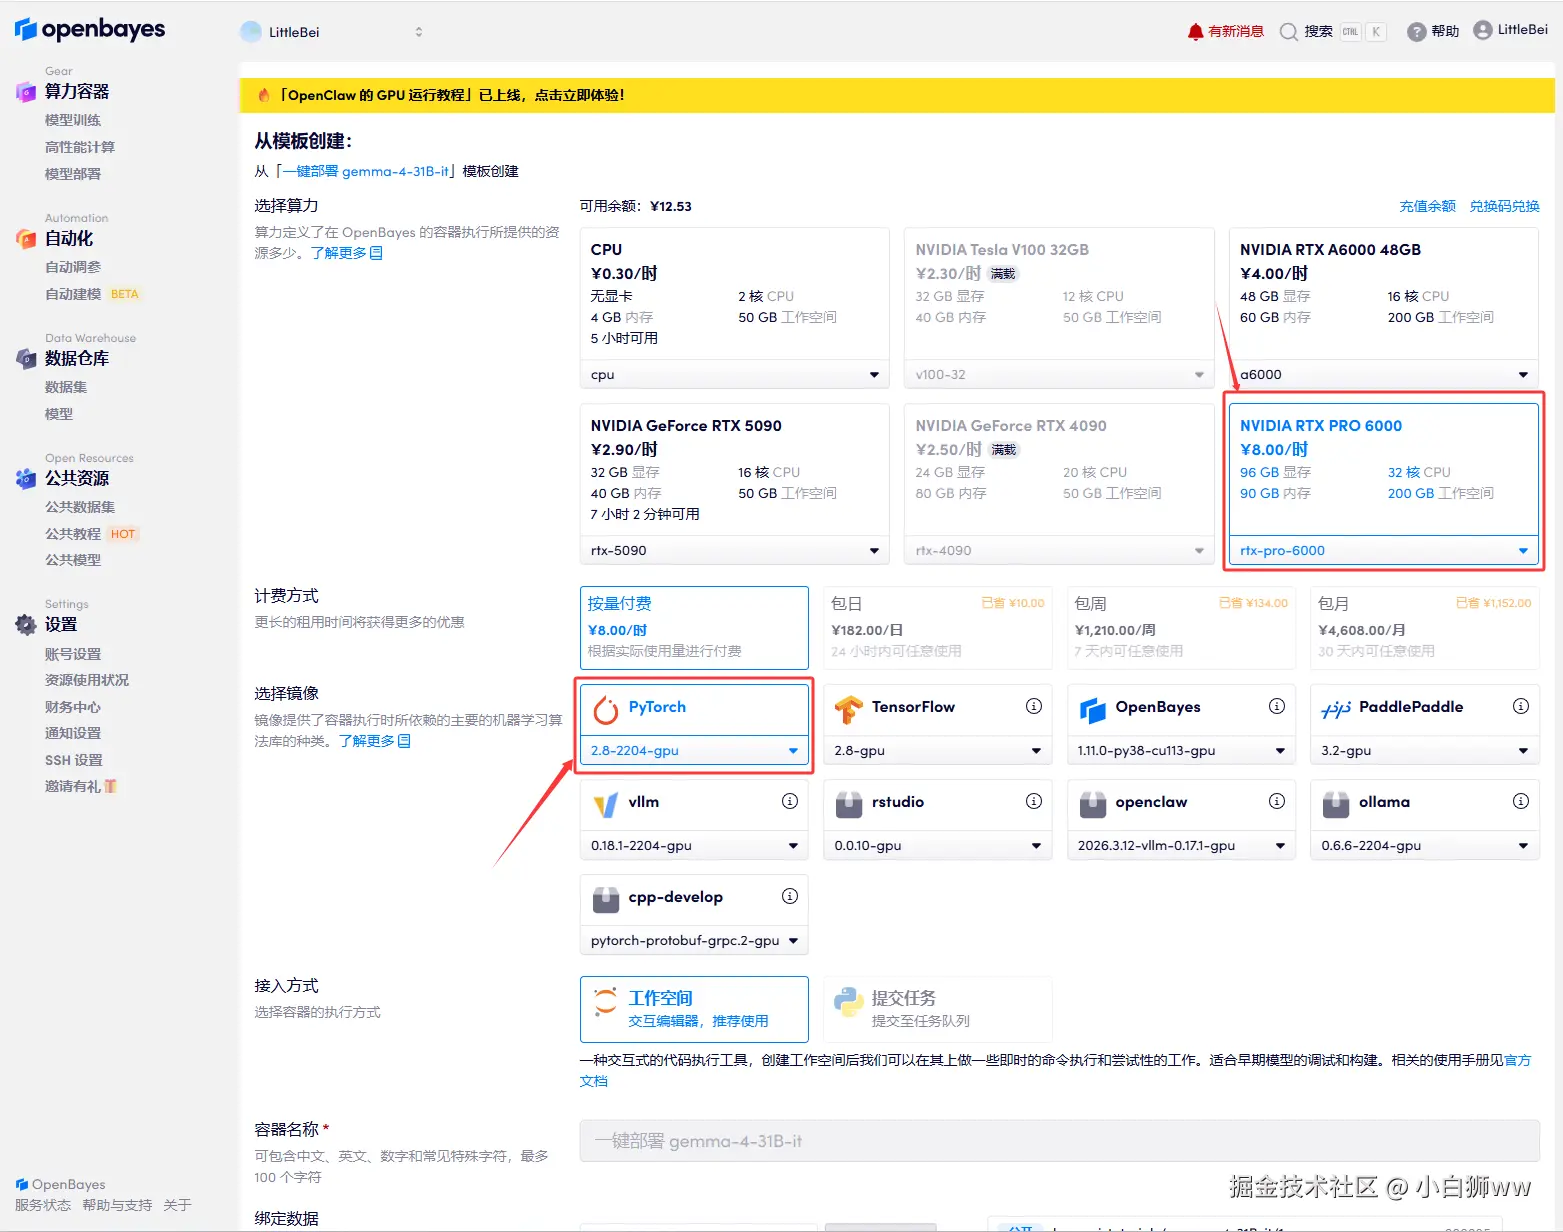
Task: Open TensorFlow version dropdown 2.8-gpu
Action: pyautogui.click(x=938, y=751)
